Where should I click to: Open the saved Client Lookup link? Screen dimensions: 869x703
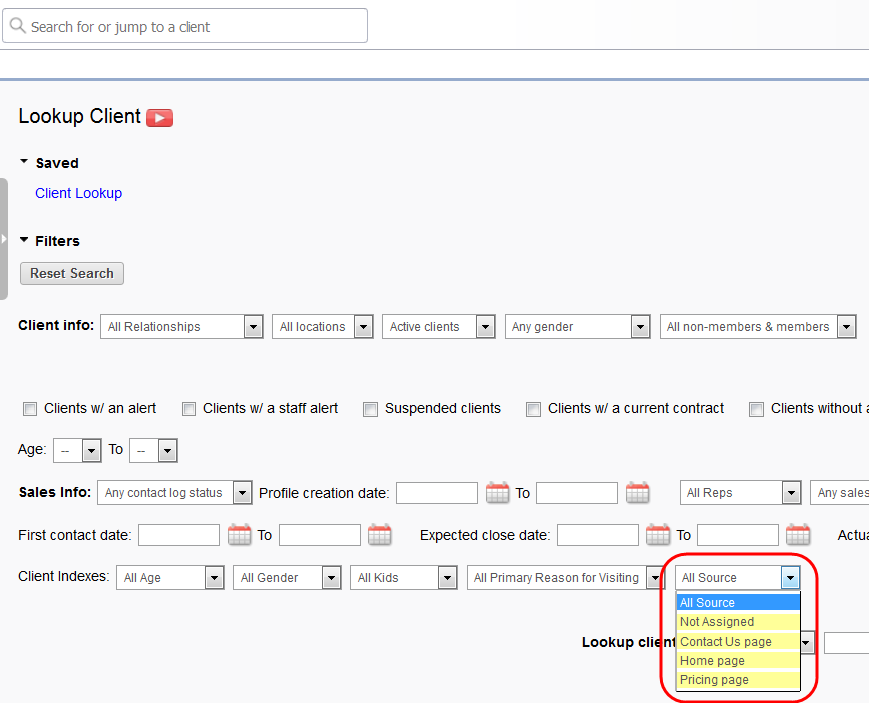78,192
